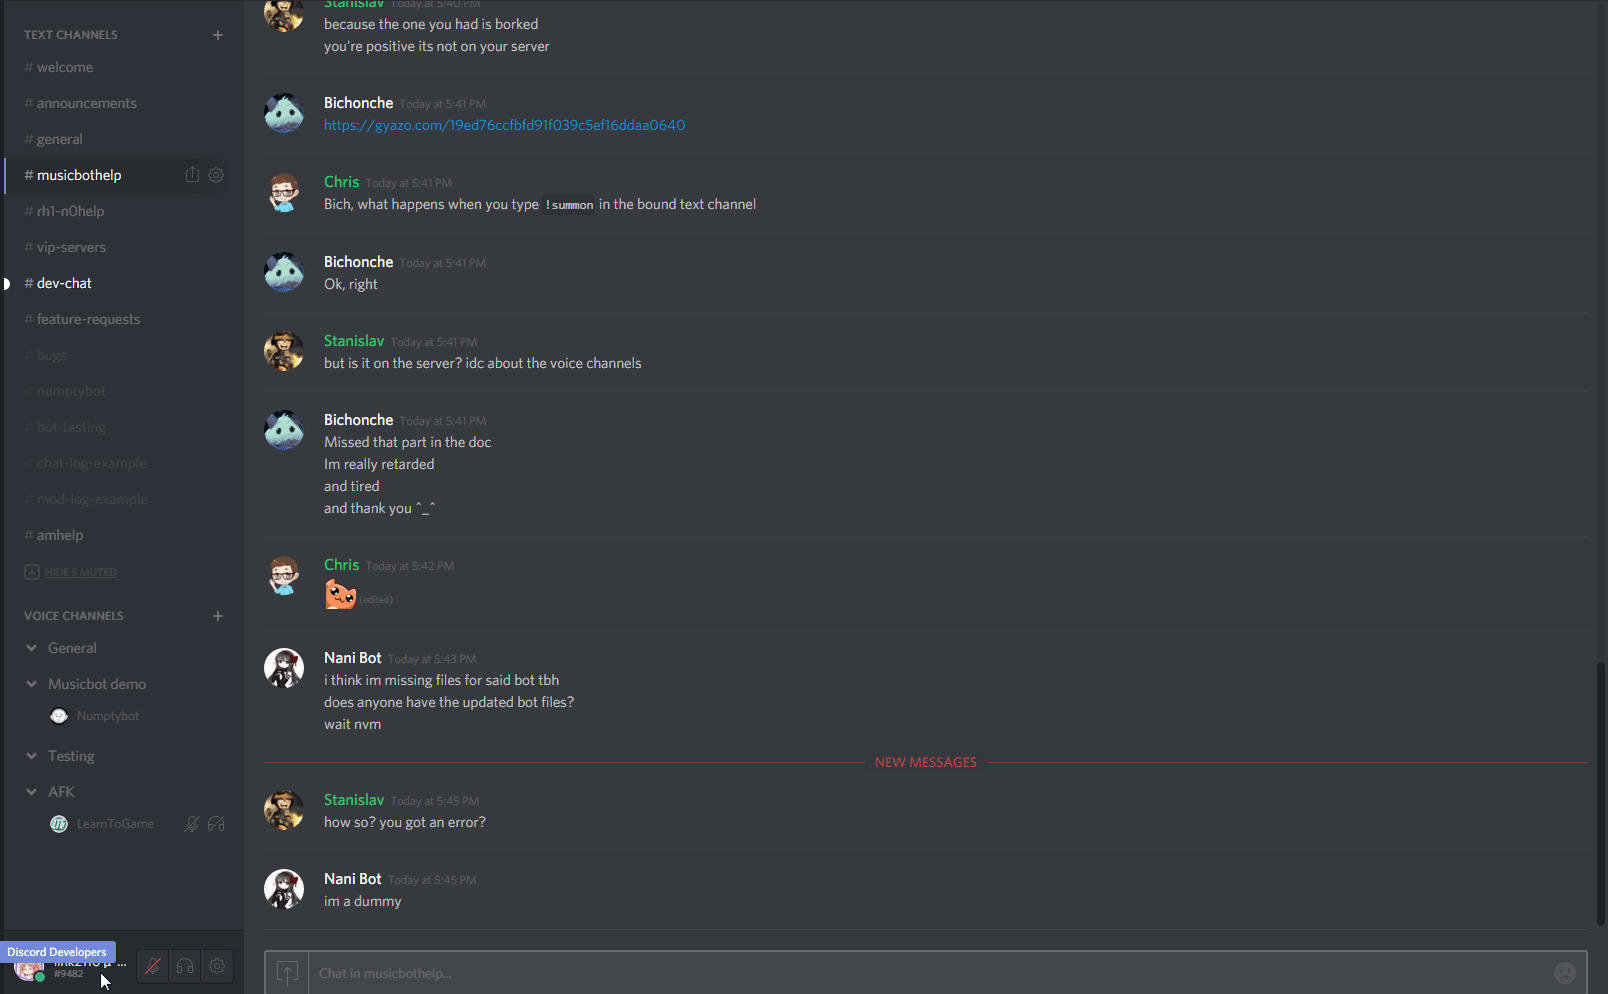The height and width of the screenshot is (994, 1608).
Task: Click Stanislav's username on 'how so?' message
Action: click(x=354, y=800)
